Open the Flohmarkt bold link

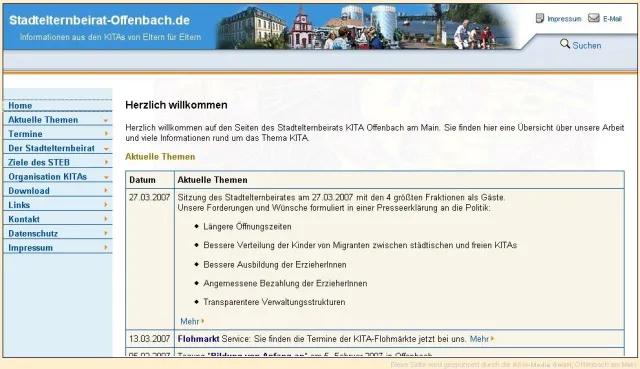tap(198, 339)
